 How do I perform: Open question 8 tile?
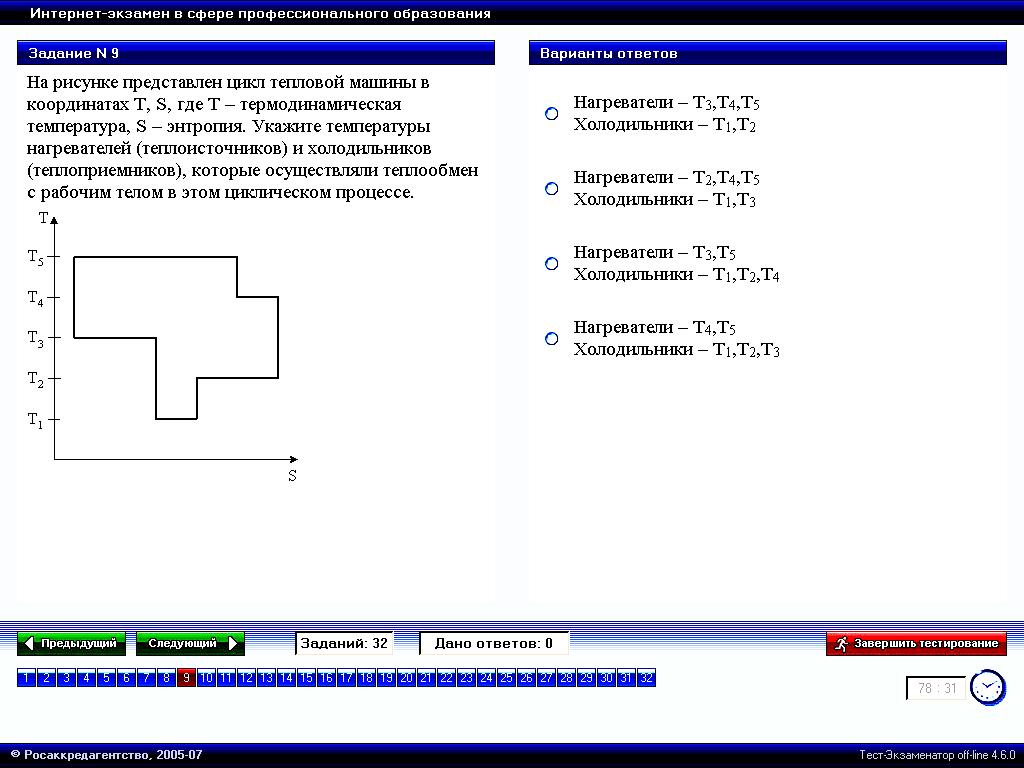click(167, 678)
